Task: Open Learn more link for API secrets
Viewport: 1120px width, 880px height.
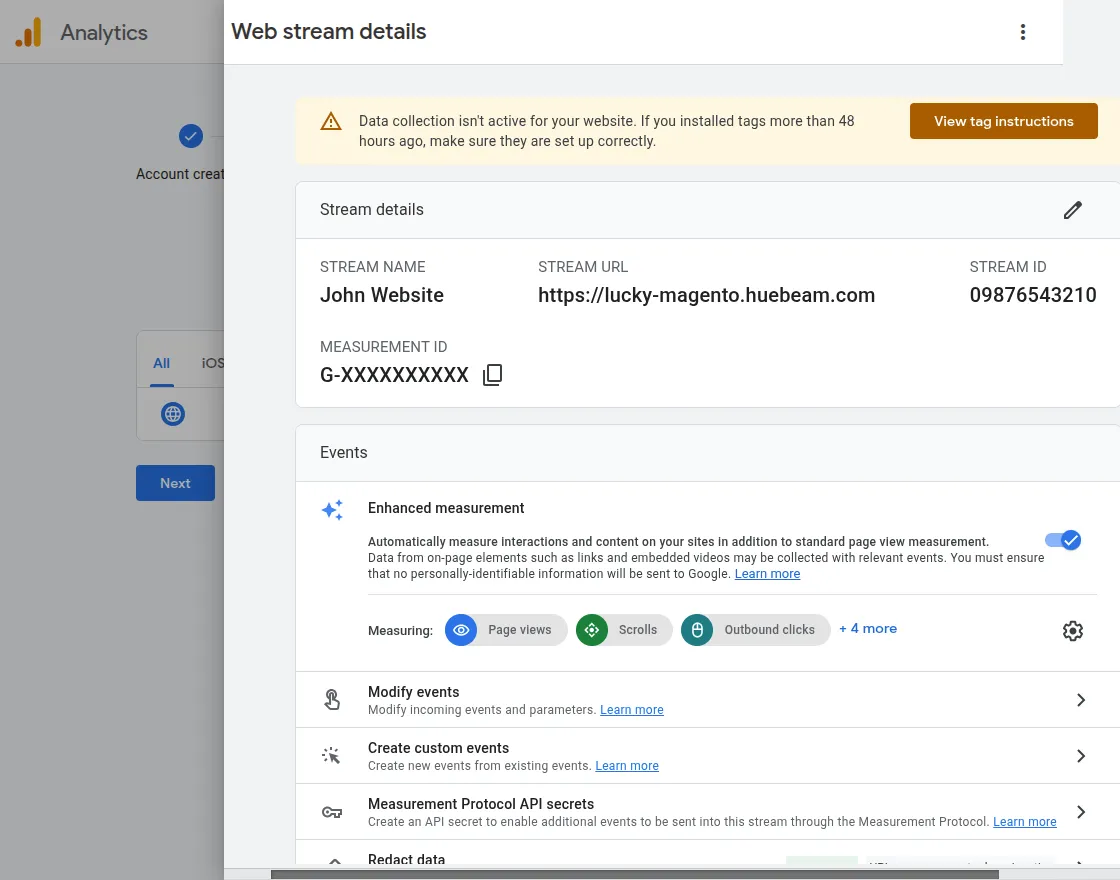Action: click(1024, 822)
